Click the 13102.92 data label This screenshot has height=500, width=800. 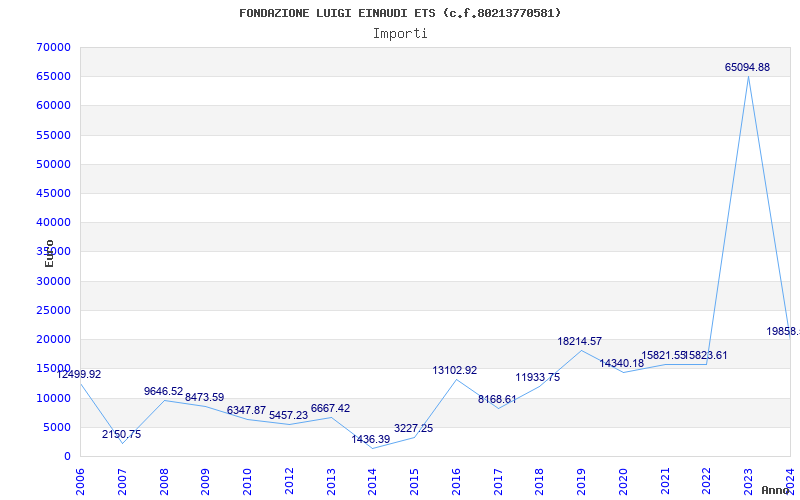(455, 370)
